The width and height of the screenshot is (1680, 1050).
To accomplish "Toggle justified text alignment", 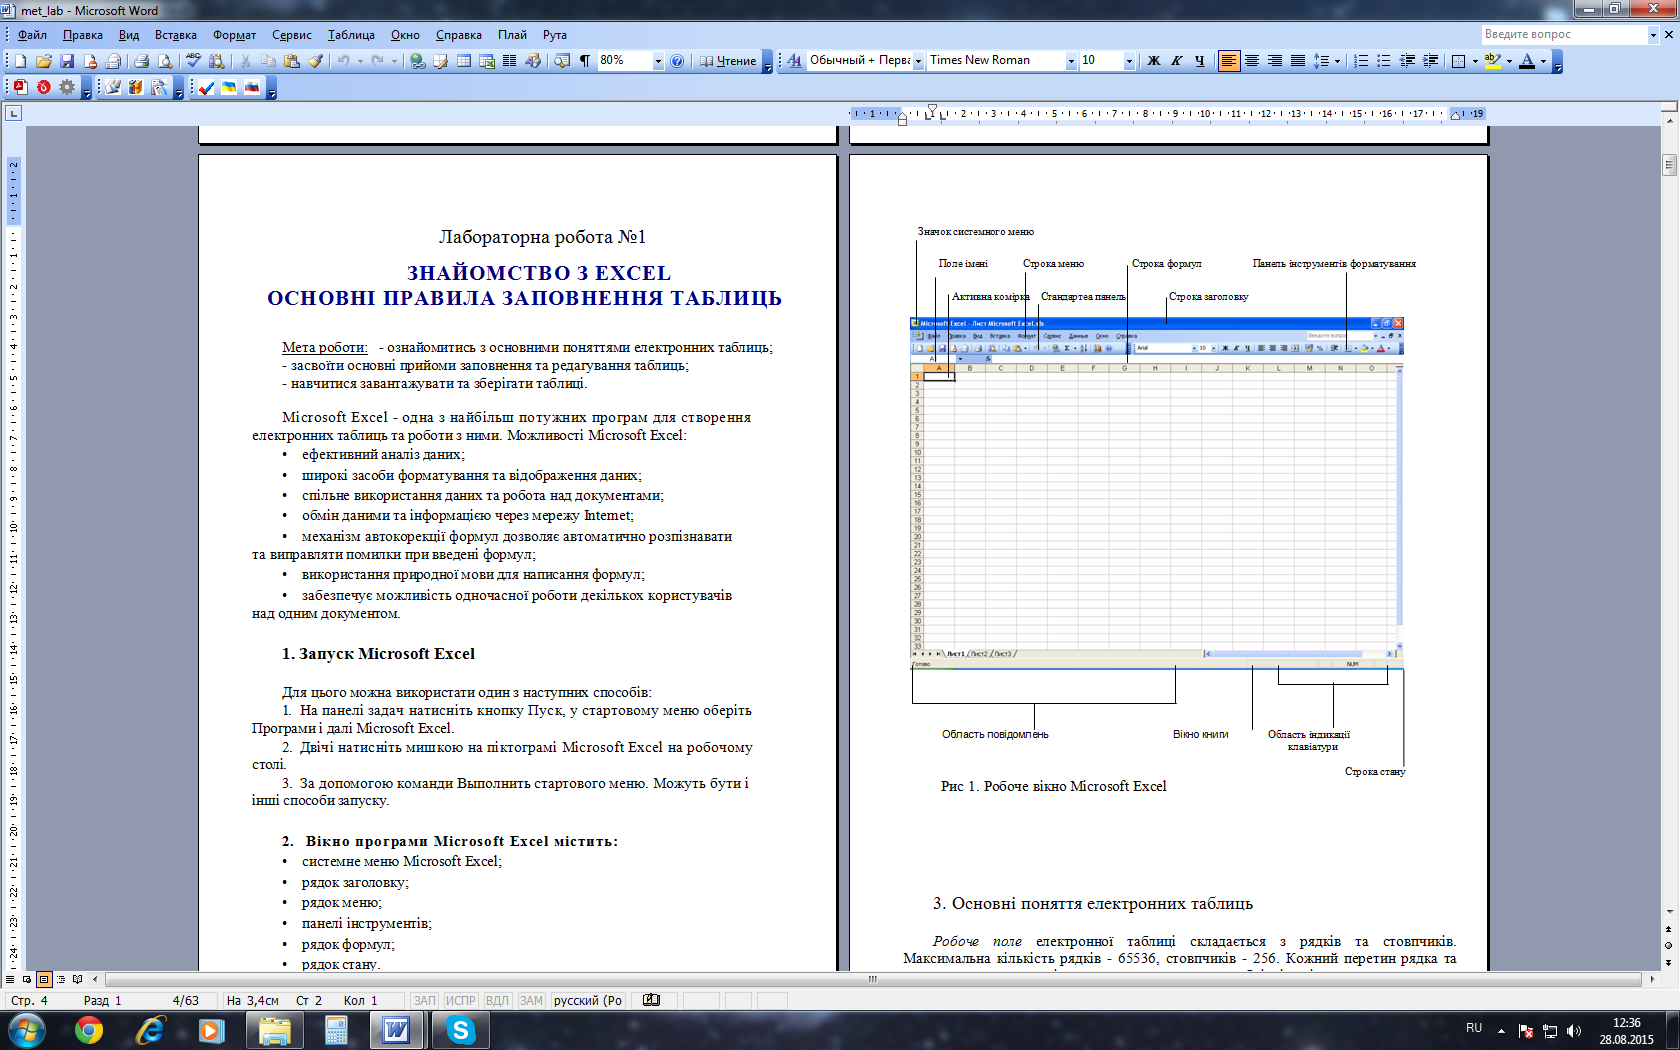I will coord(1297,61).
